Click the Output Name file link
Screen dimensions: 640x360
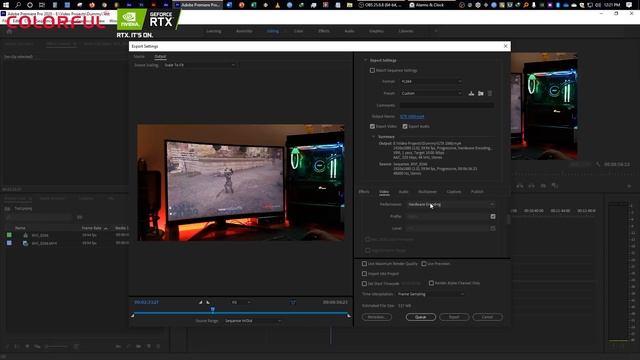point(412,117)
